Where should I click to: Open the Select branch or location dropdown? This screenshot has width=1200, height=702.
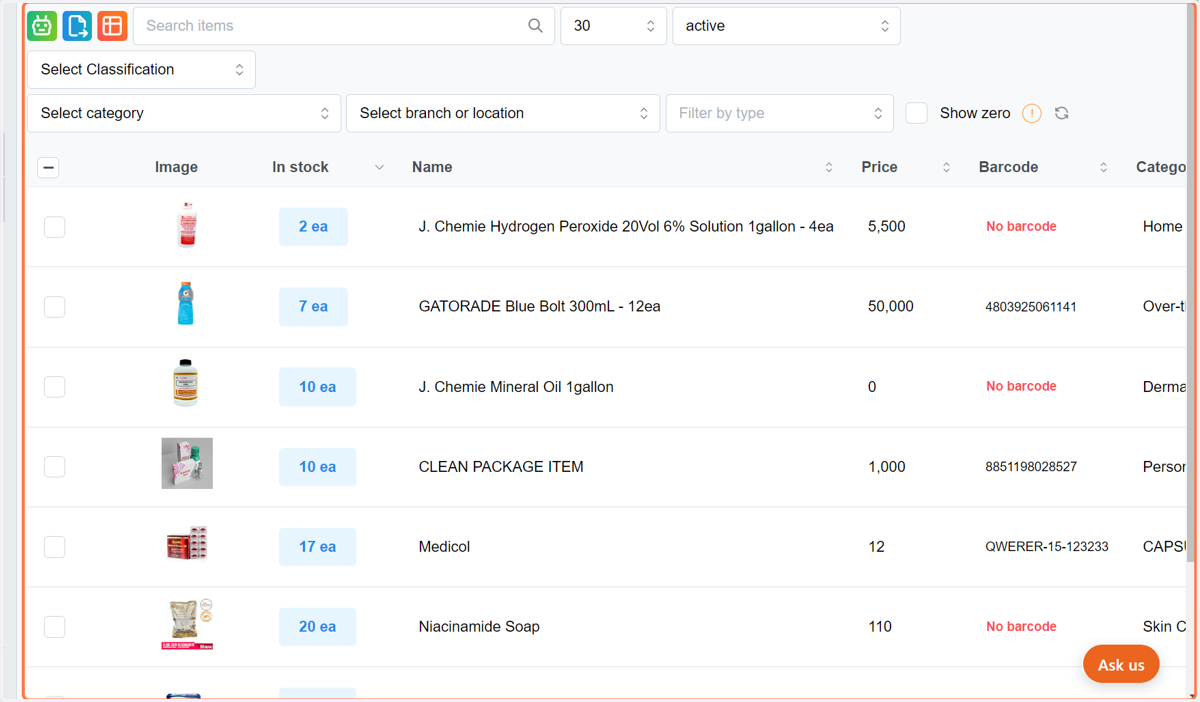pyautogui.click(x=503, y=113)
